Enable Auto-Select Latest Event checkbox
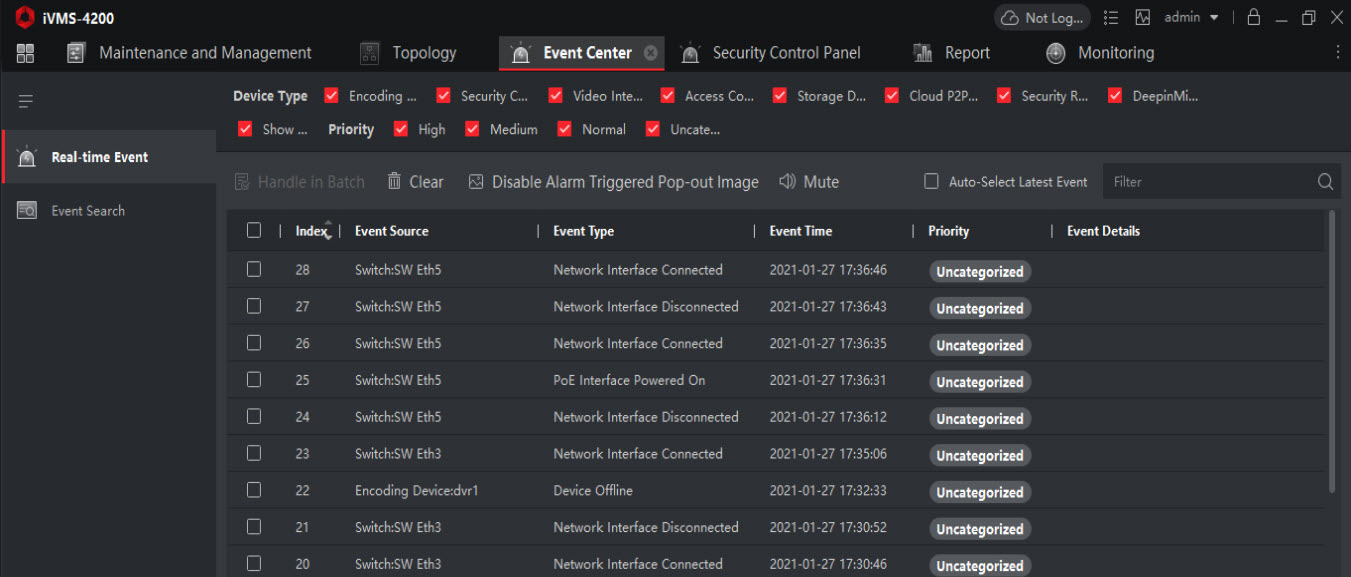The height and width of the screenshot is (577, 1351). pos(931,182)
